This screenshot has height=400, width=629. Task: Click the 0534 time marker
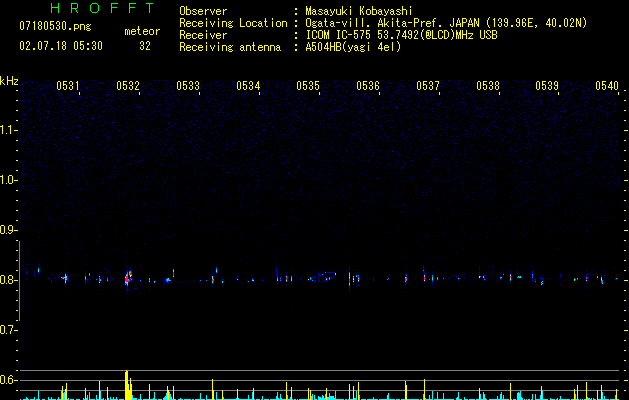[248, 86]
